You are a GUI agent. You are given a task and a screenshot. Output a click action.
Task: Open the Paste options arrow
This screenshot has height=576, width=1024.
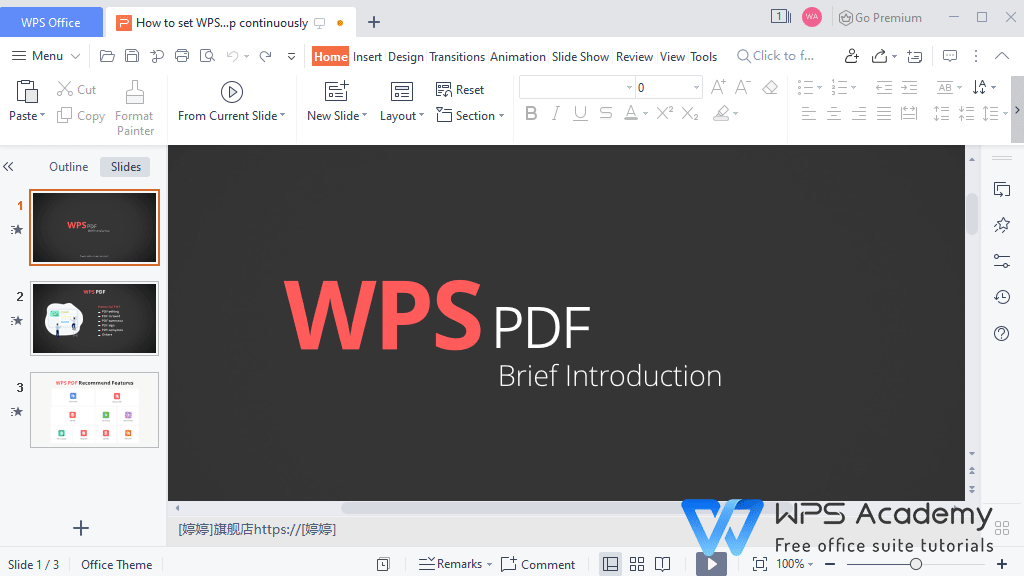click(42, 116)
